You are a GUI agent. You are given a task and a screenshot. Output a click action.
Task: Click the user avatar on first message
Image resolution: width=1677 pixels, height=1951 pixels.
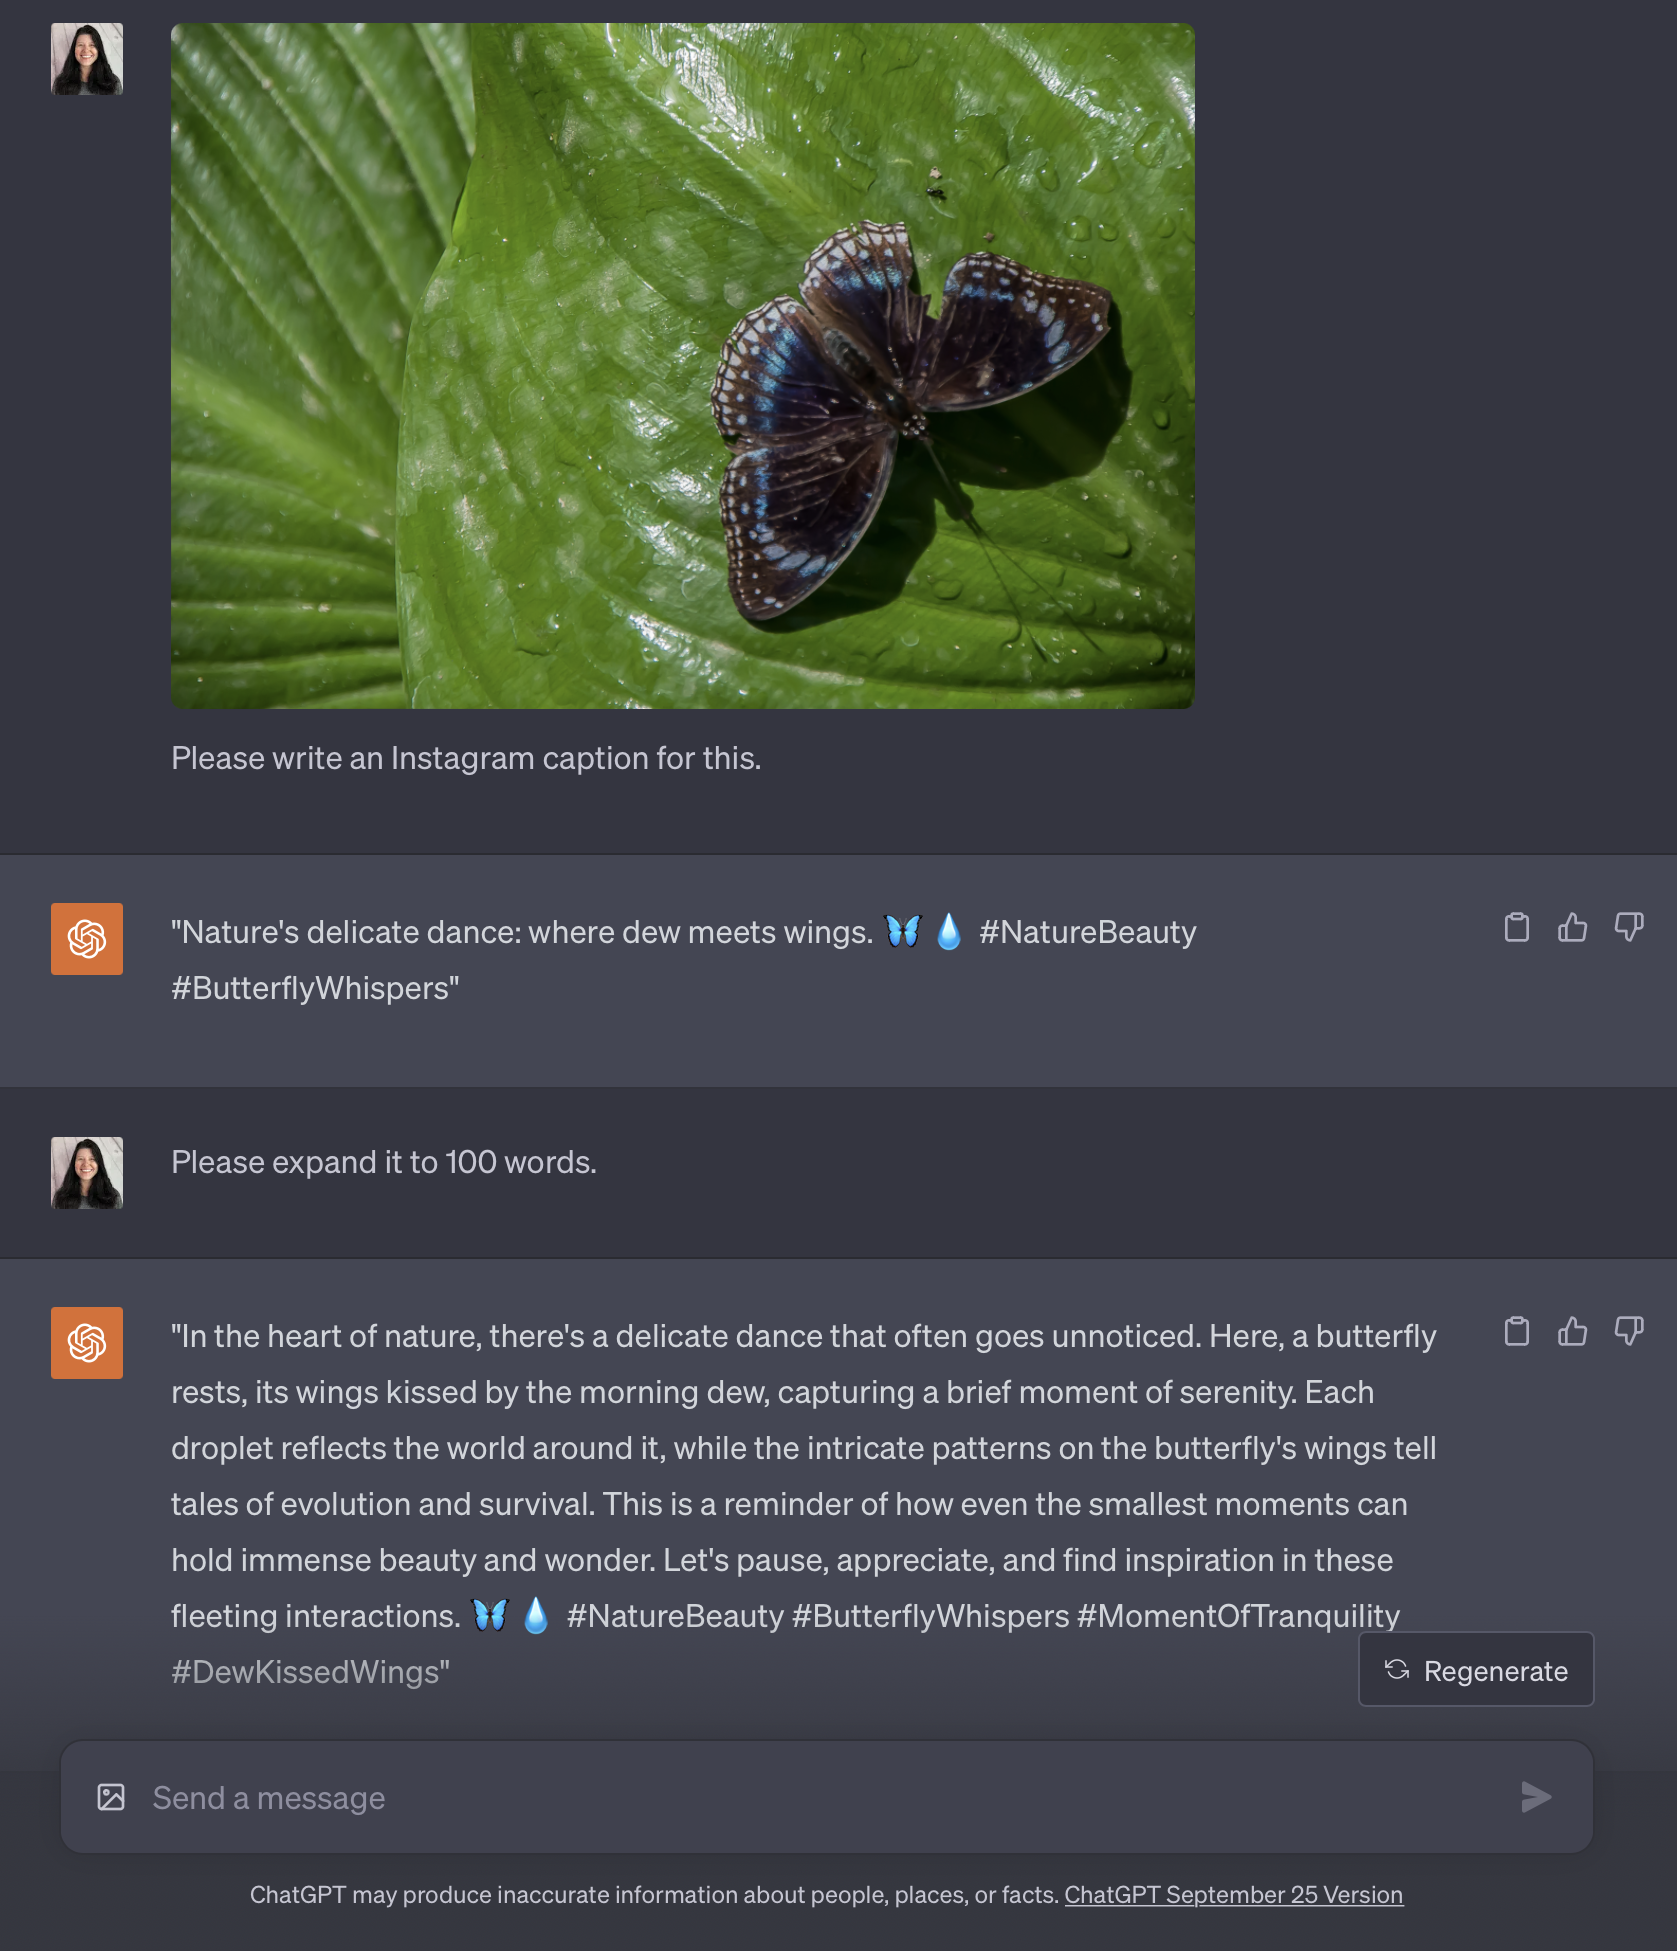[x=87, y=59]
